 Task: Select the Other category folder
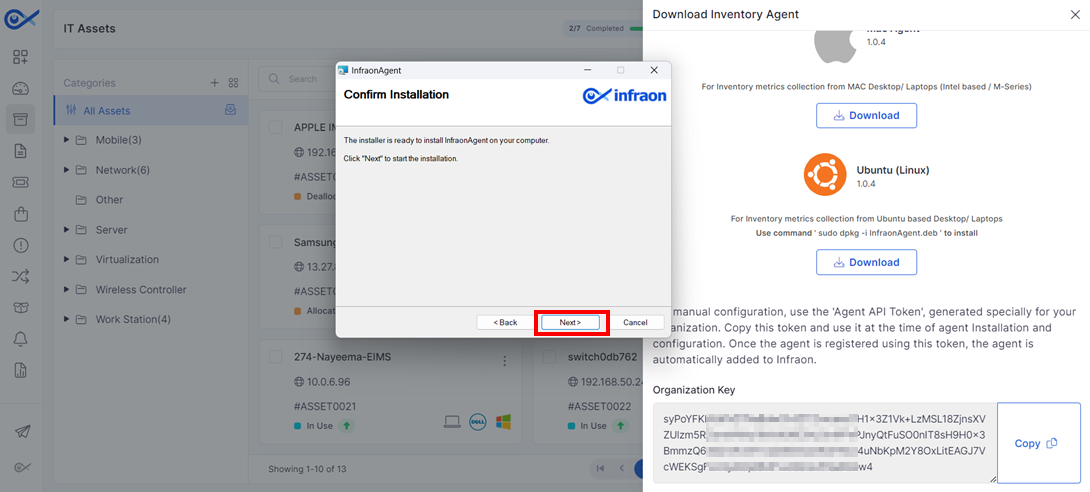[x=109, y=200]
